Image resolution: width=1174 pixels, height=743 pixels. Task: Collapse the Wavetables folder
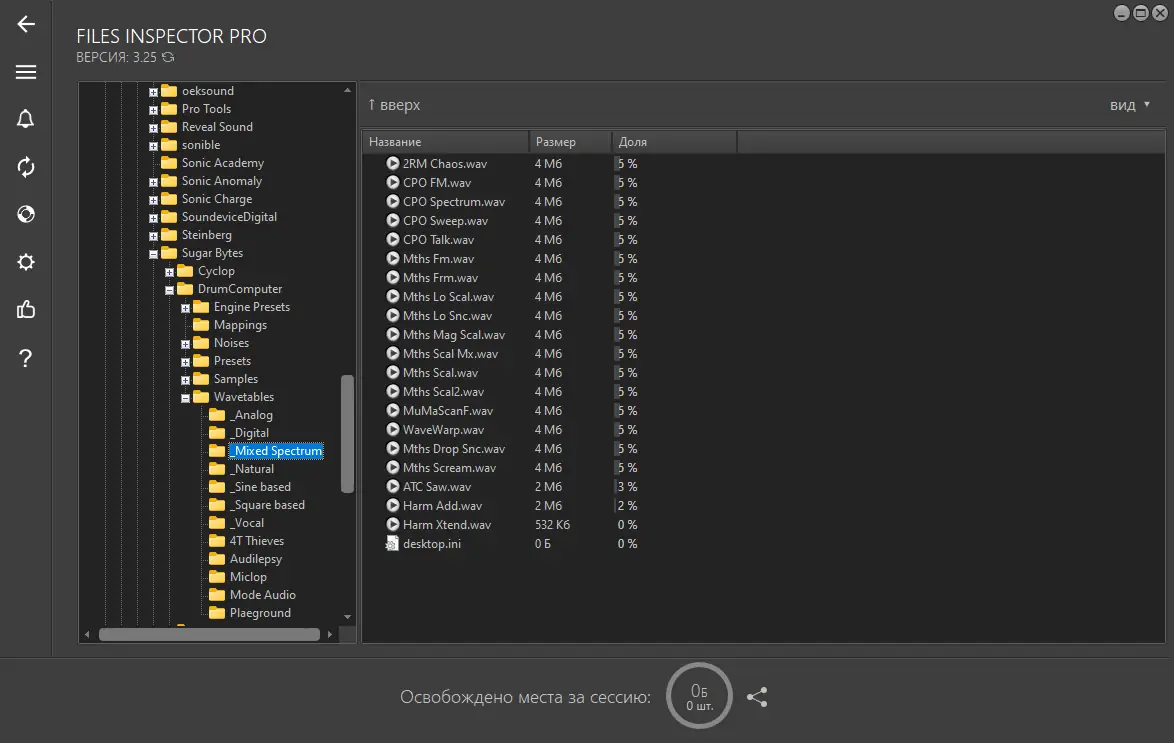(185, 398)
